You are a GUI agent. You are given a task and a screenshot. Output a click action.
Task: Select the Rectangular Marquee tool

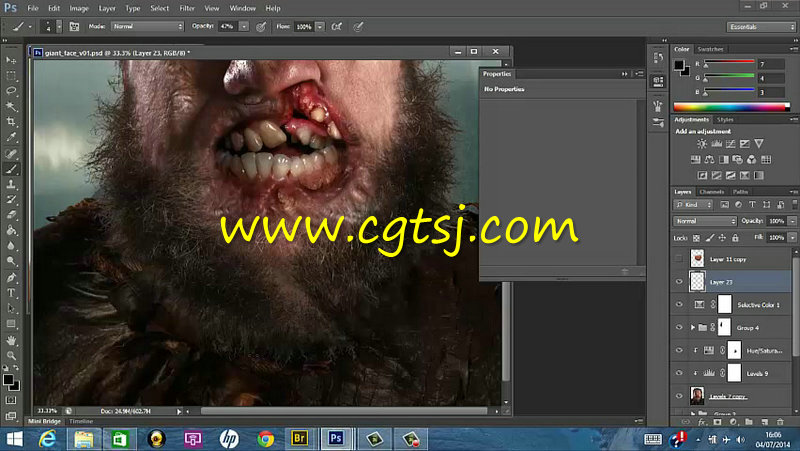point(11,76)
